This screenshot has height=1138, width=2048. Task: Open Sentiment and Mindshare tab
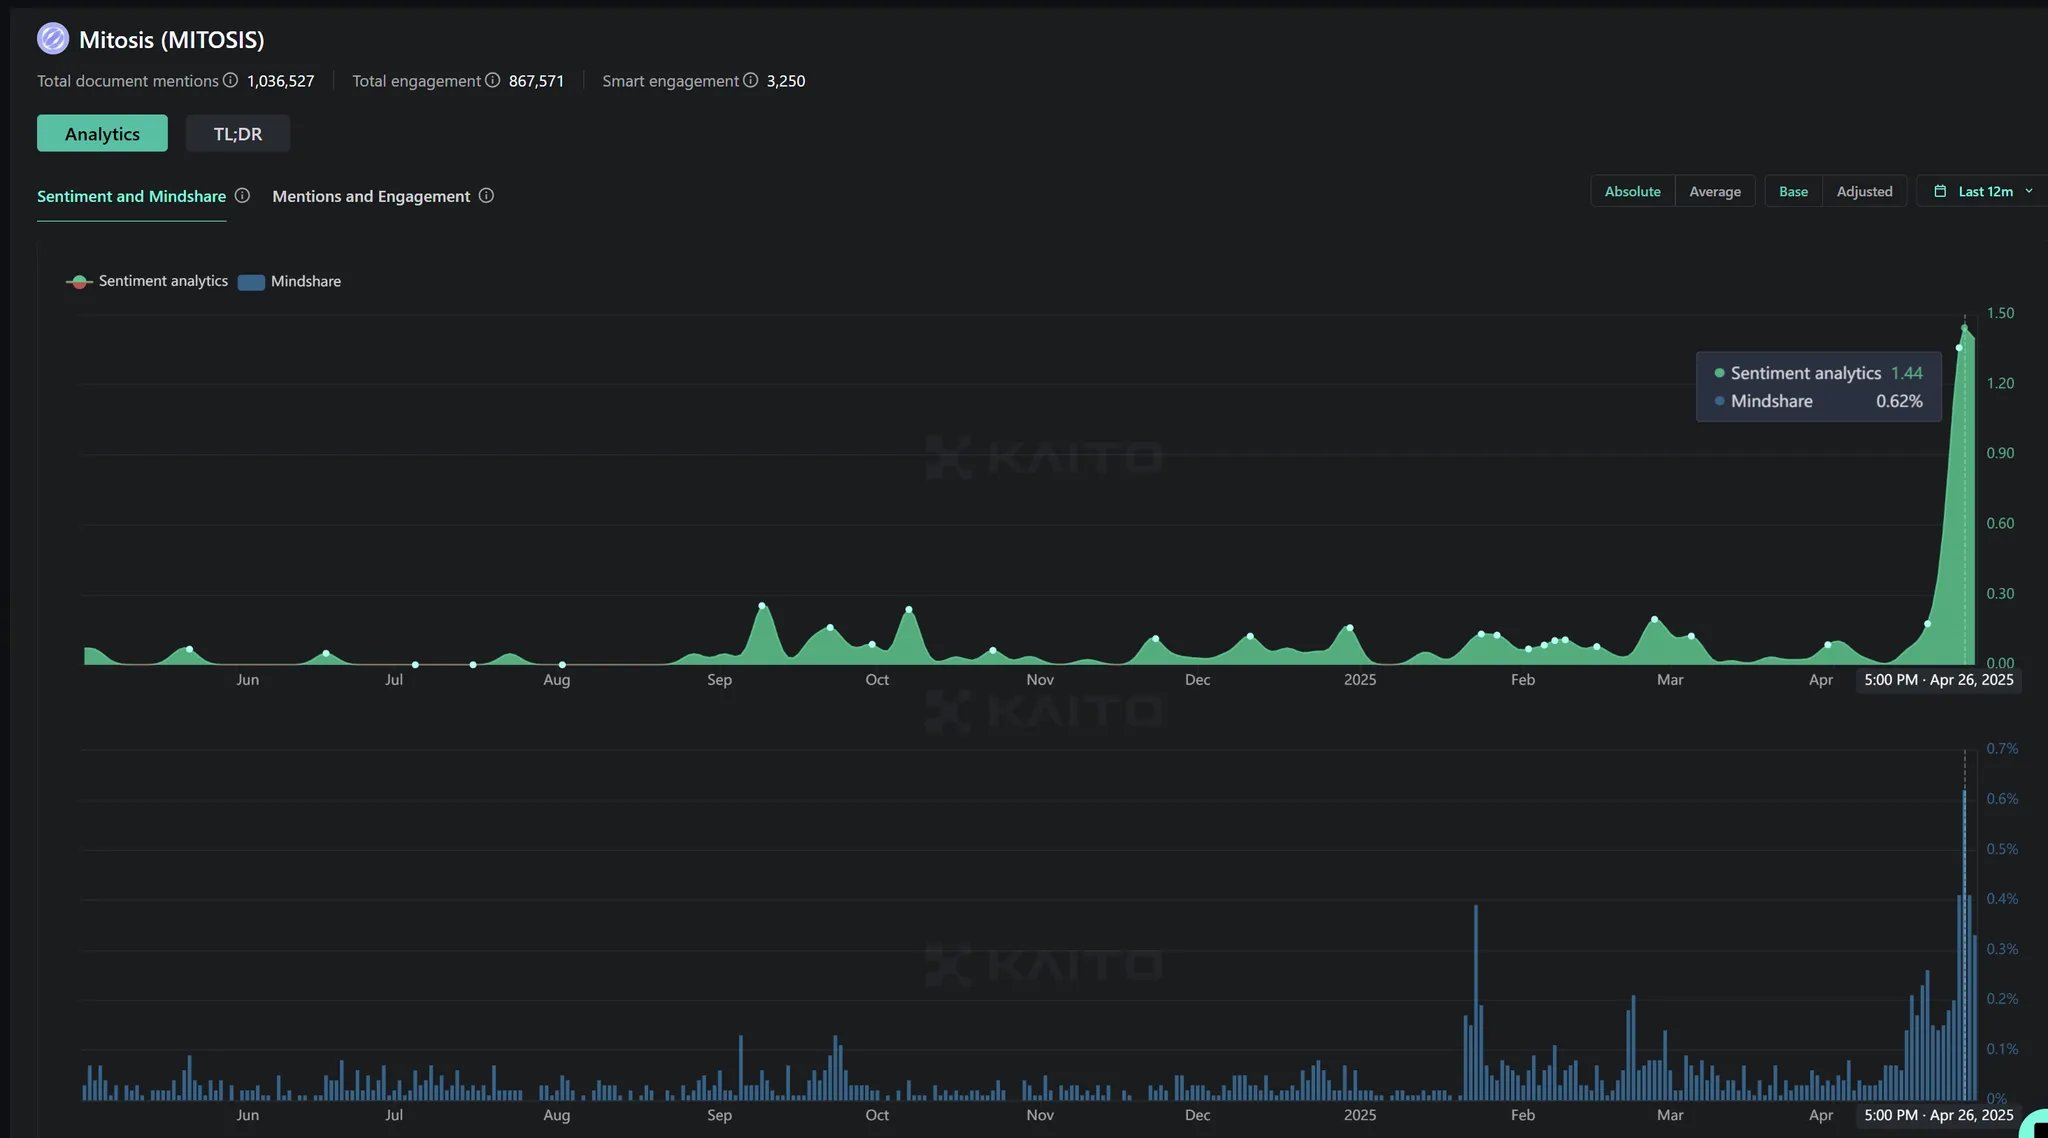coord(131,196)
